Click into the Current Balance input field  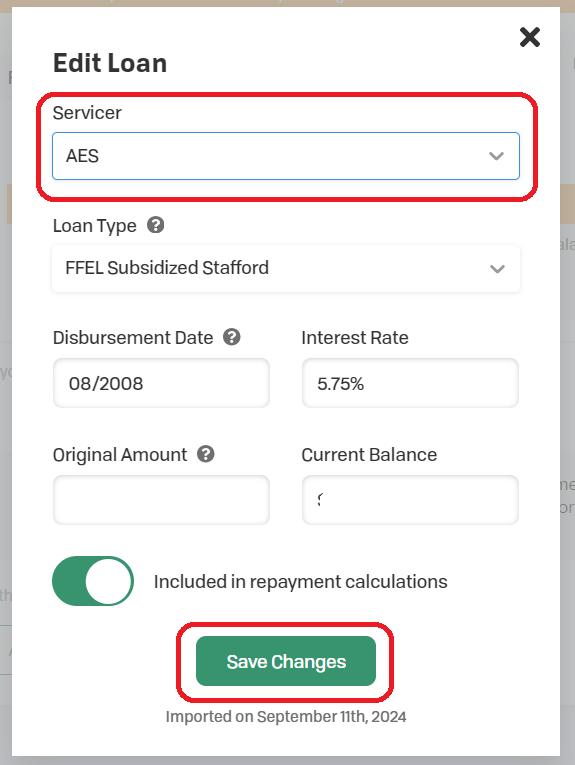(x=410, y=500)
